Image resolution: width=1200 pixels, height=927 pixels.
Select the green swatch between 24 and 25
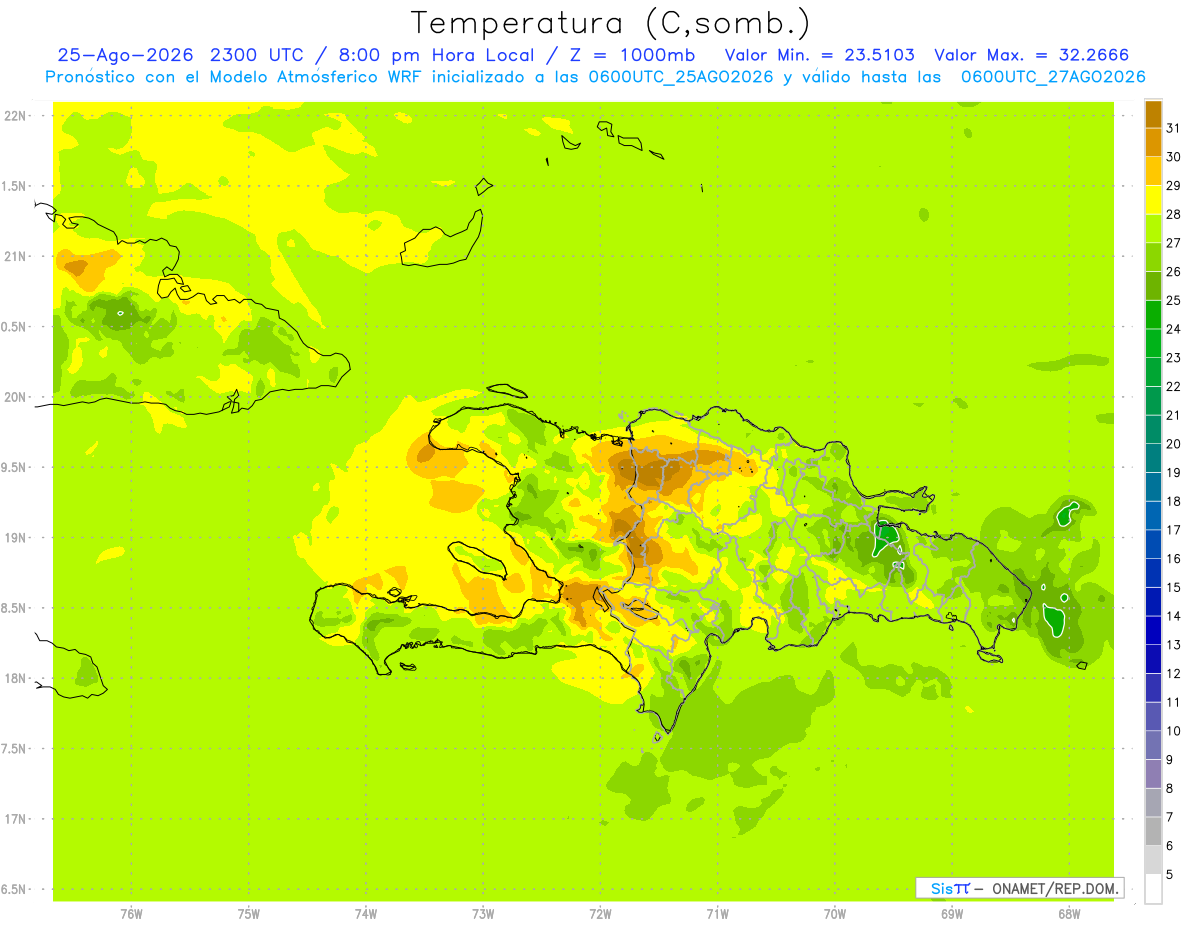coord(1153,314)
